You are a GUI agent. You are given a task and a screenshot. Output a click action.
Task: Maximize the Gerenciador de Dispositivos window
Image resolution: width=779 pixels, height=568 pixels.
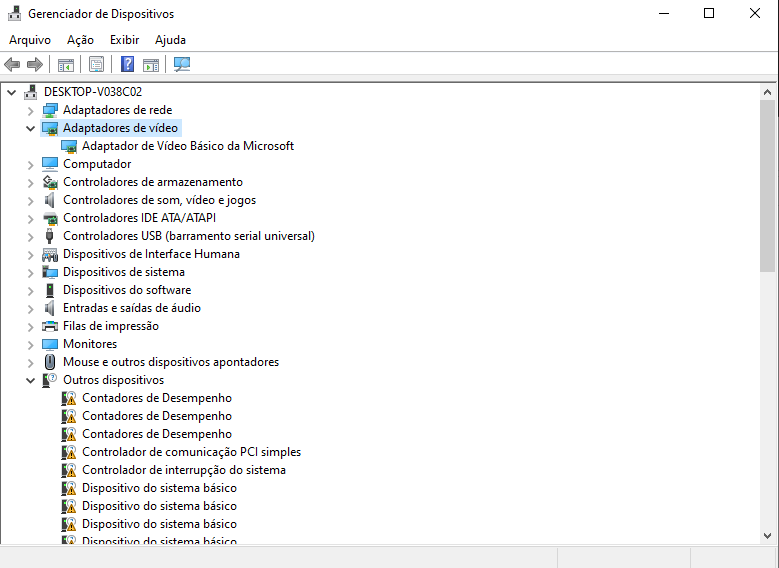709,13
